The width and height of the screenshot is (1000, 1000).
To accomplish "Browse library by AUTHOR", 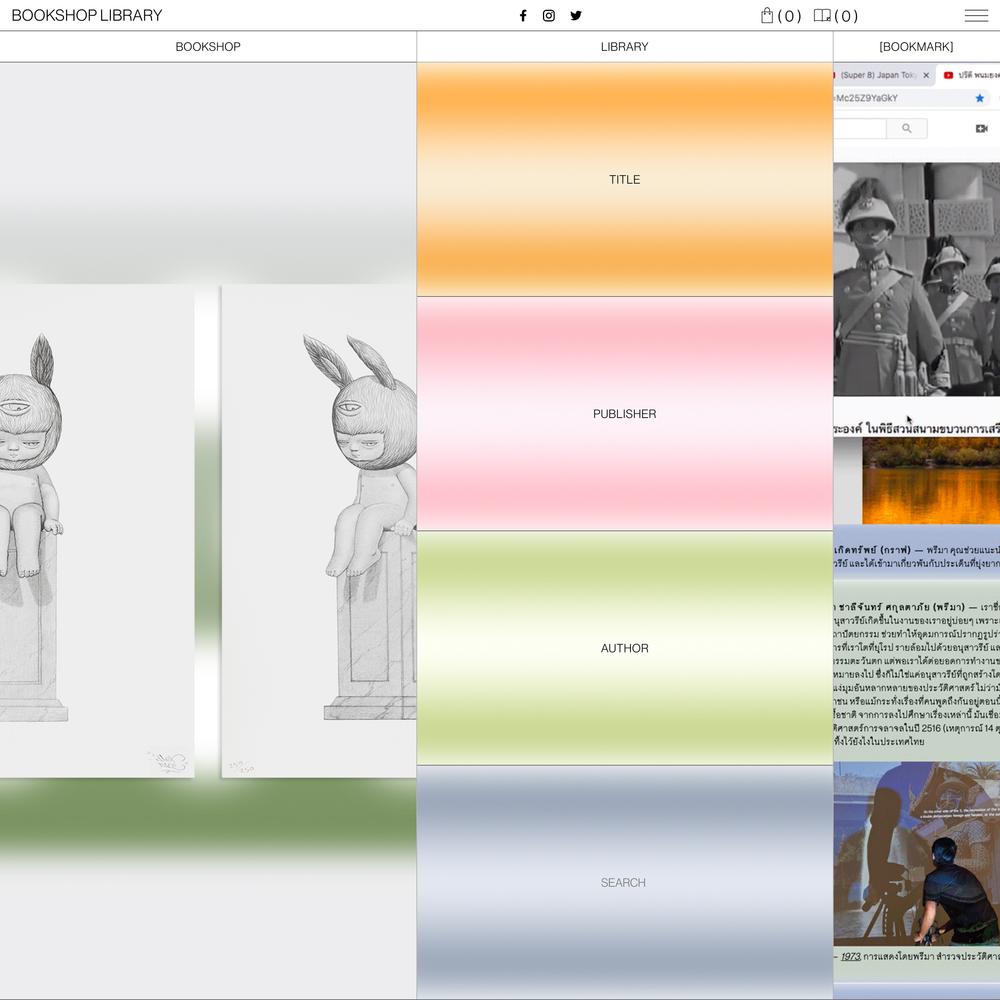I will [624, 648].
